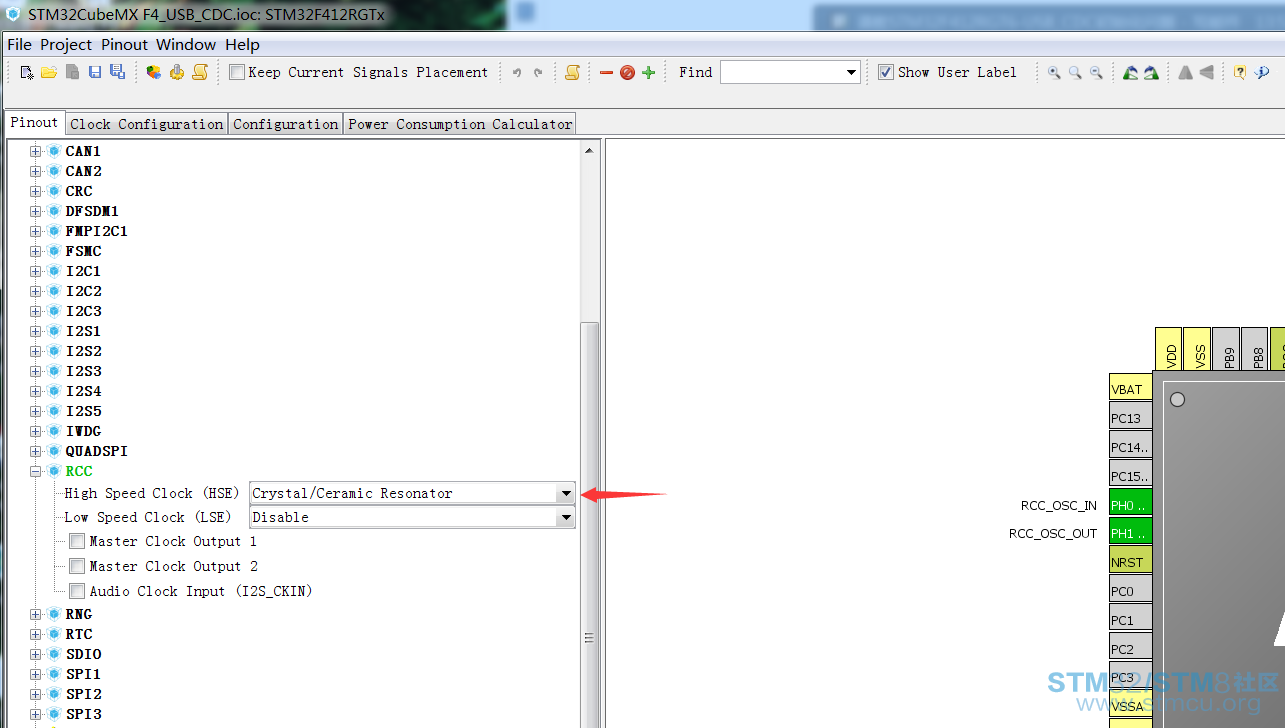
Task: Click the VBAT pin on chip
Action: [x=1130, y=389]
